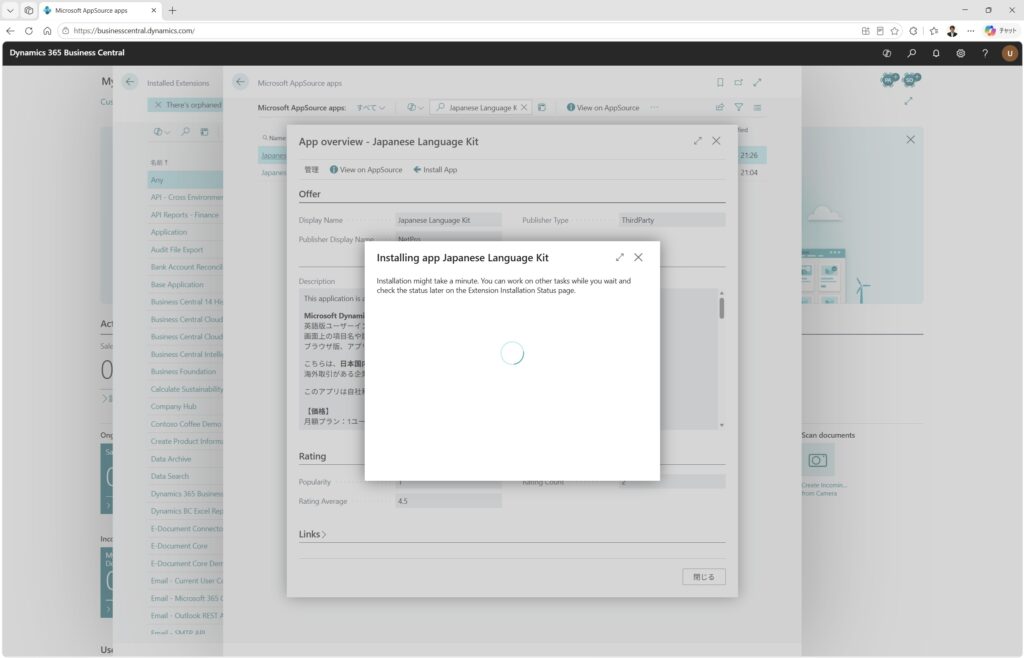Add page to browser favorites
This screenshot has height=658, width=1024.
click(895, 31)
